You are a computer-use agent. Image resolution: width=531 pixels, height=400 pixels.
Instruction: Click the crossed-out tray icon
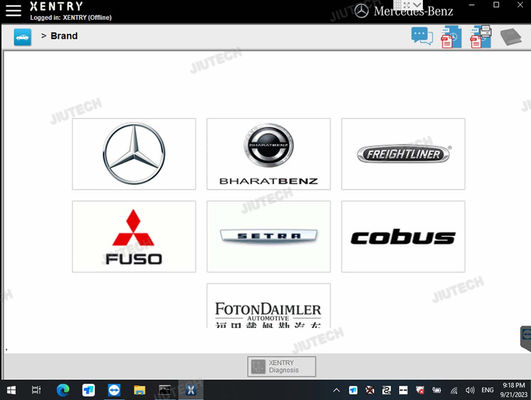[370, 390]
